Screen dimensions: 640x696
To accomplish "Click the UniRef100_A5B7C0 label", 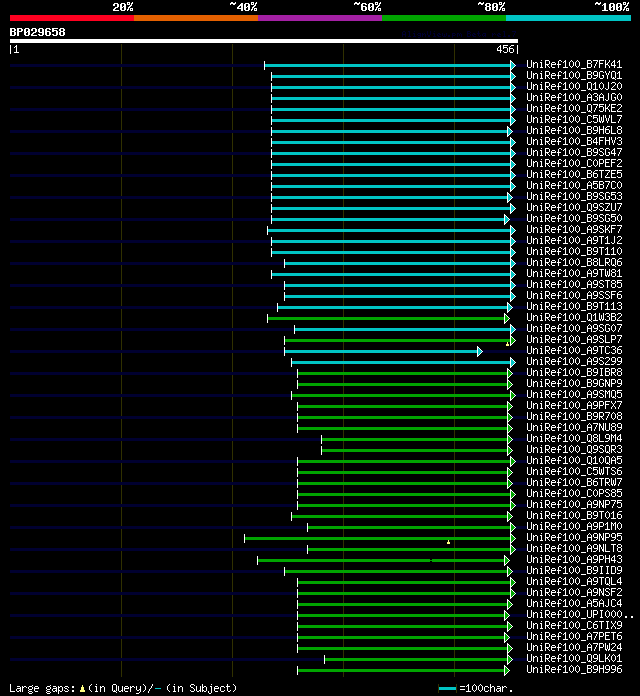I will pyautogui.click(x=574, y=186).
